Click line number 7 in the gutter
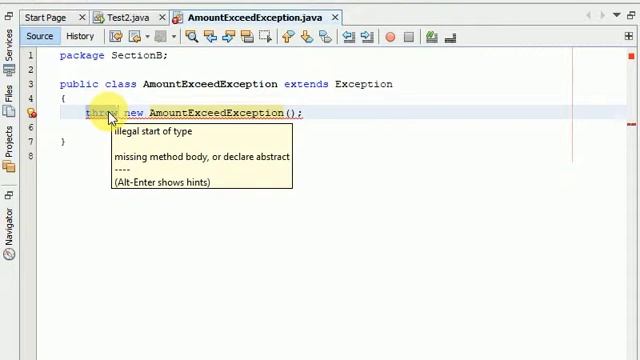This screenshot has height=360, width=640. 31,142
